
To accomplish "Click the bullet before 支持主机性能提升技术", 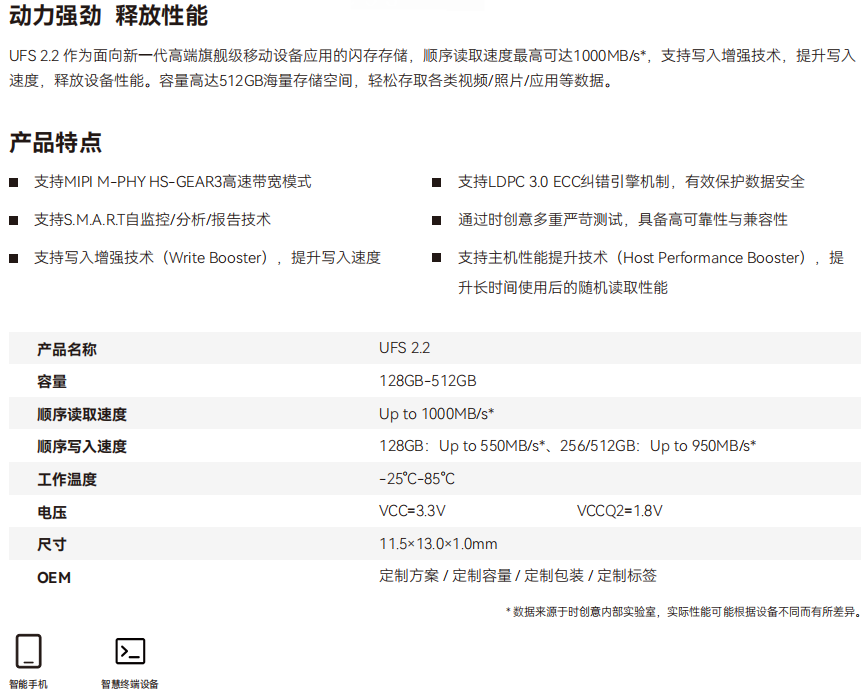I will [437, 258].
